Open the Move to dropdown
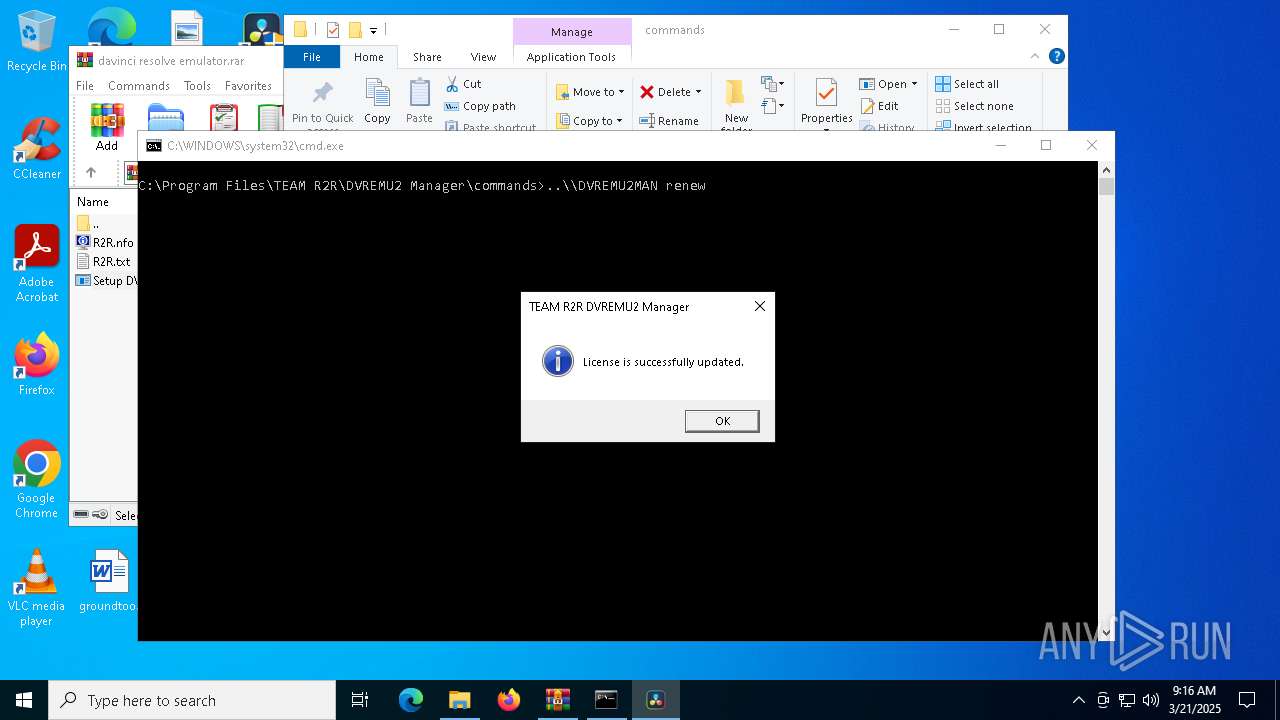 point(590,92)
